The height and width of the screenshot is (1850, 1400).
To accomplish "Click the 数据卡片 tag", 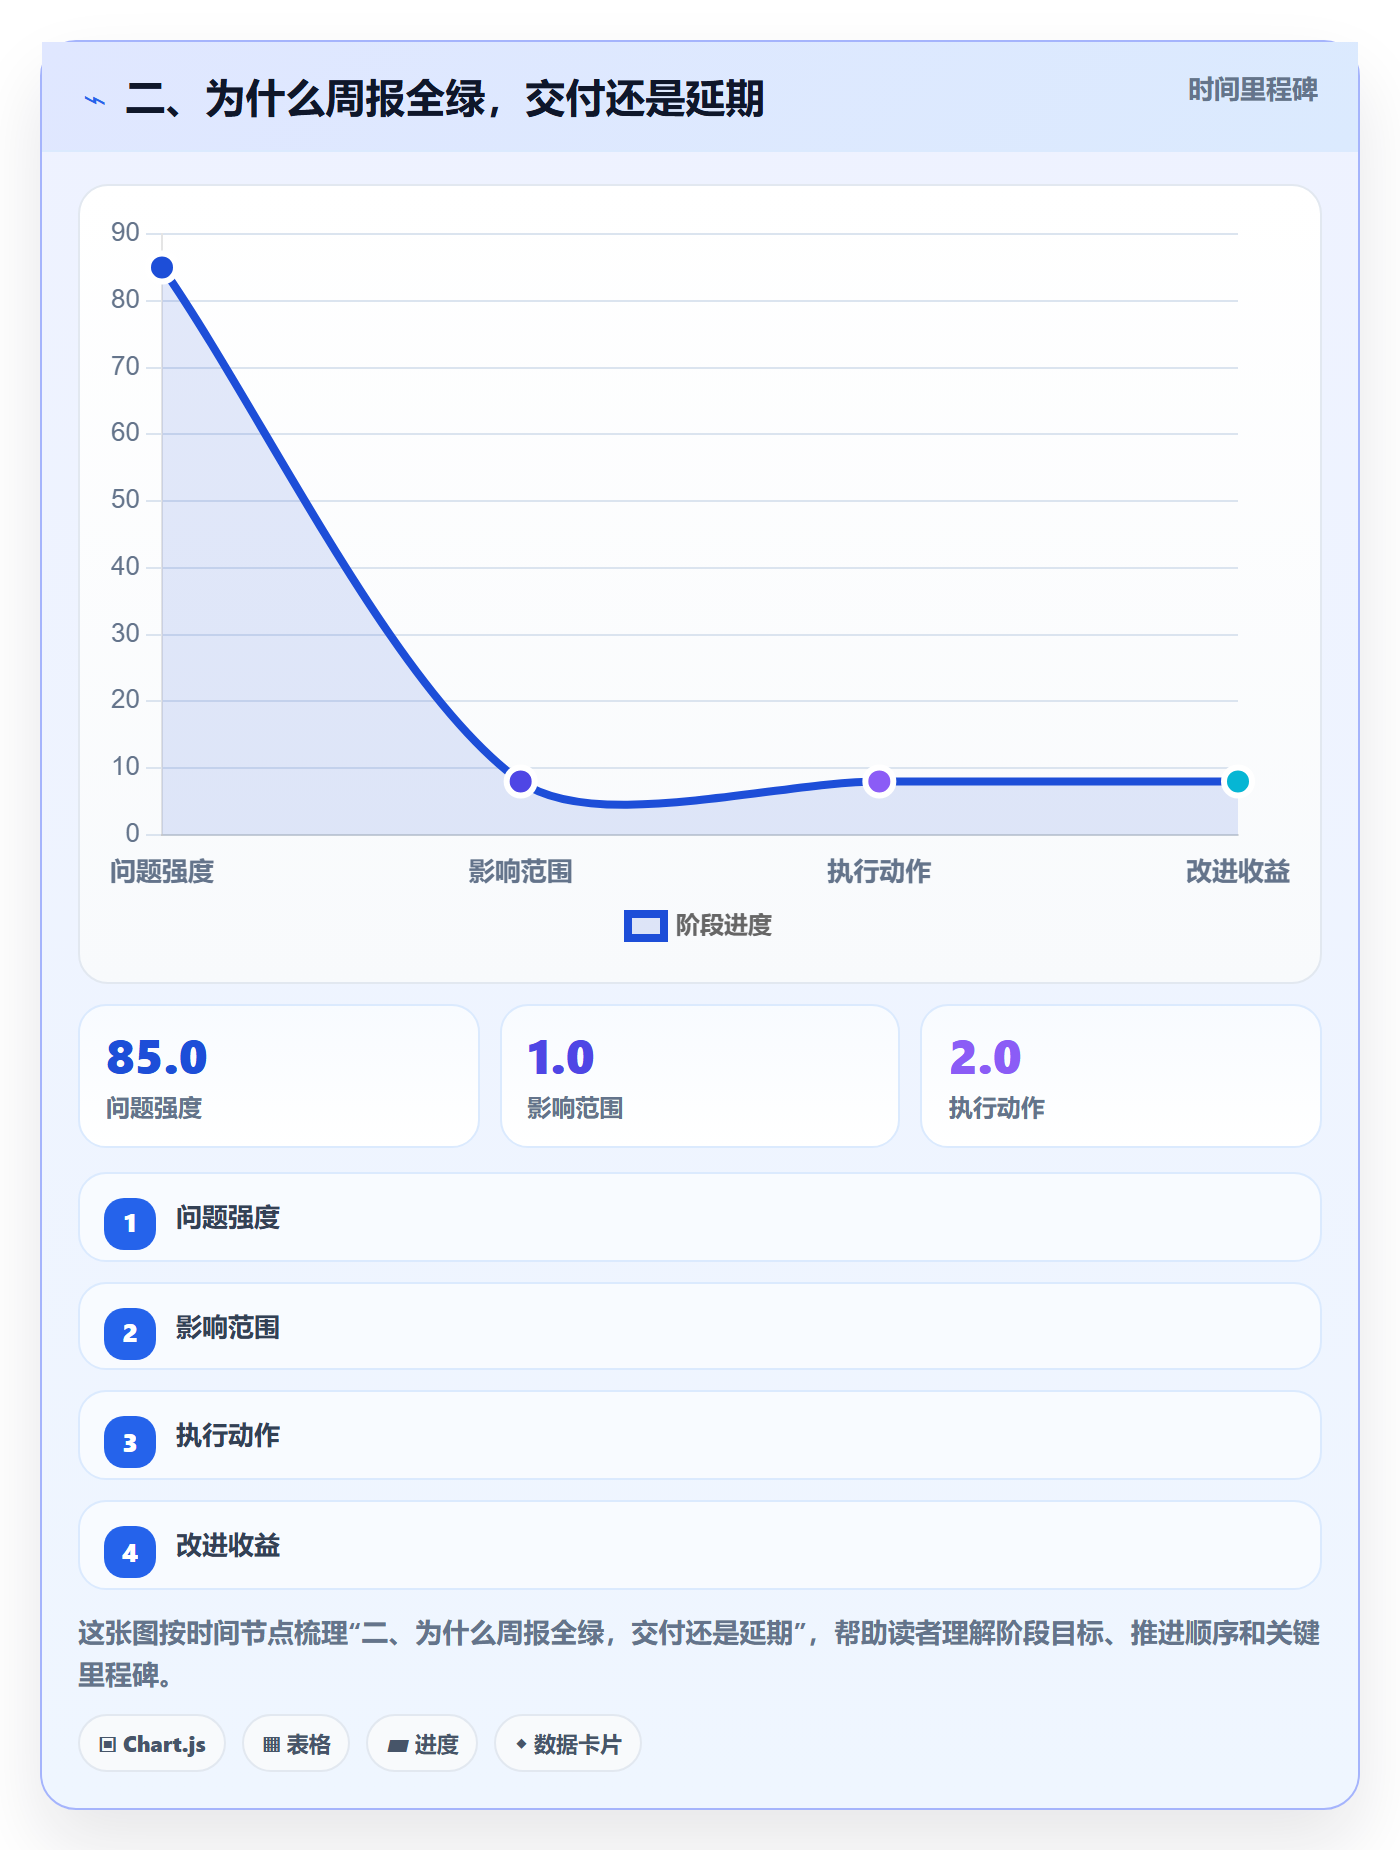I will tap(568, 1744).
